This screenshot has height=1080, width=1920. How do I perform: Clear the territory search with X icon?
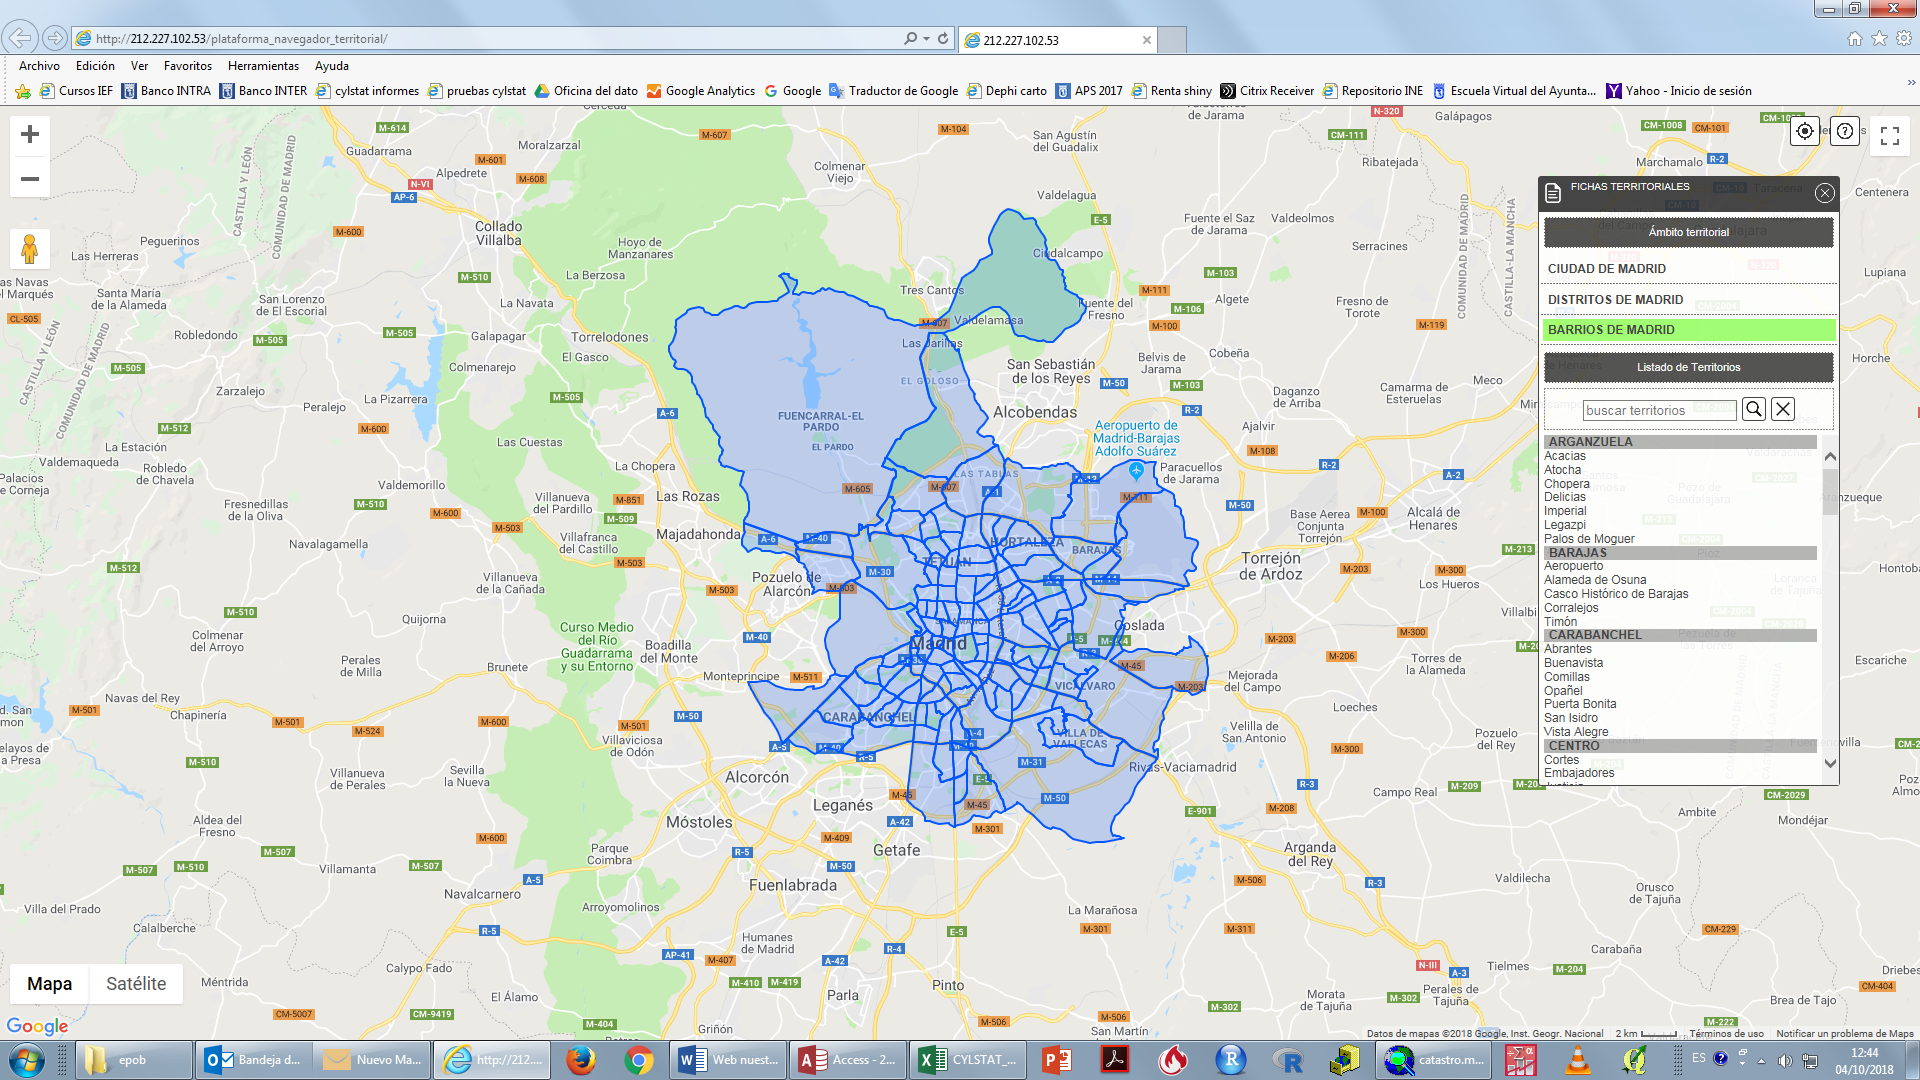[1783, 409]
